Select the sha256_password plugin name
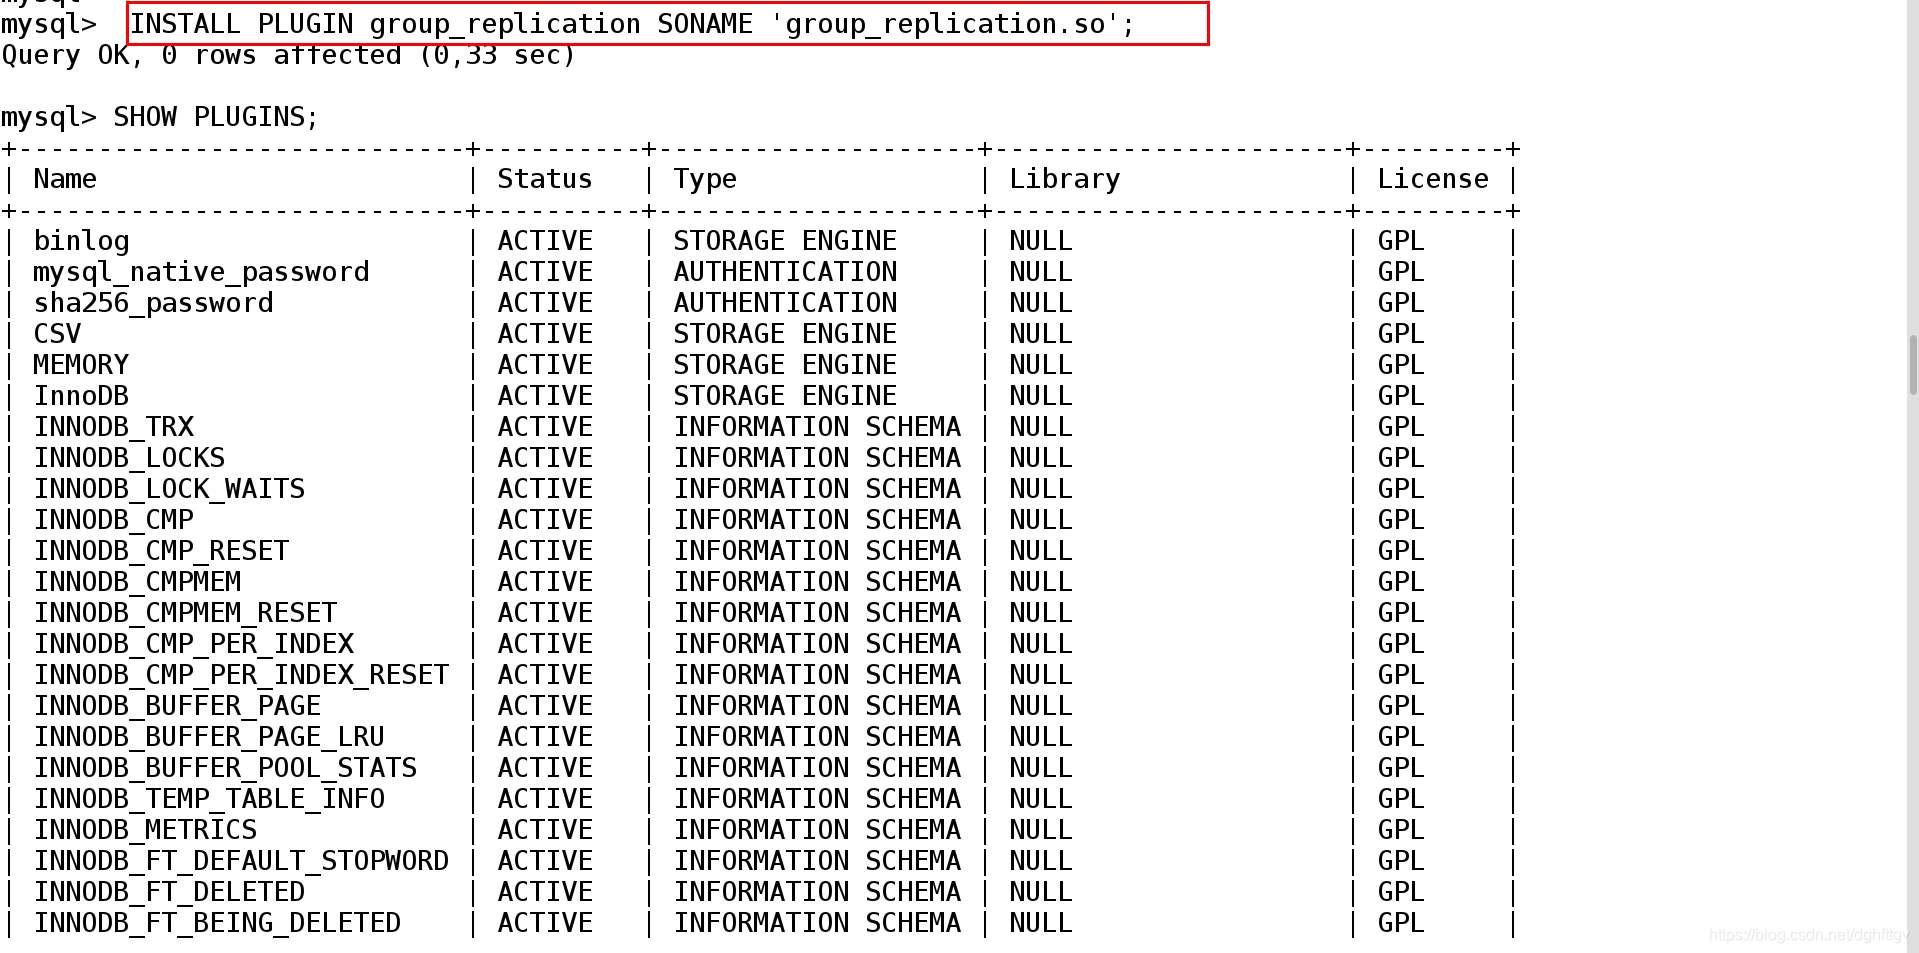1919x953 pixels. tap(153, 303)
